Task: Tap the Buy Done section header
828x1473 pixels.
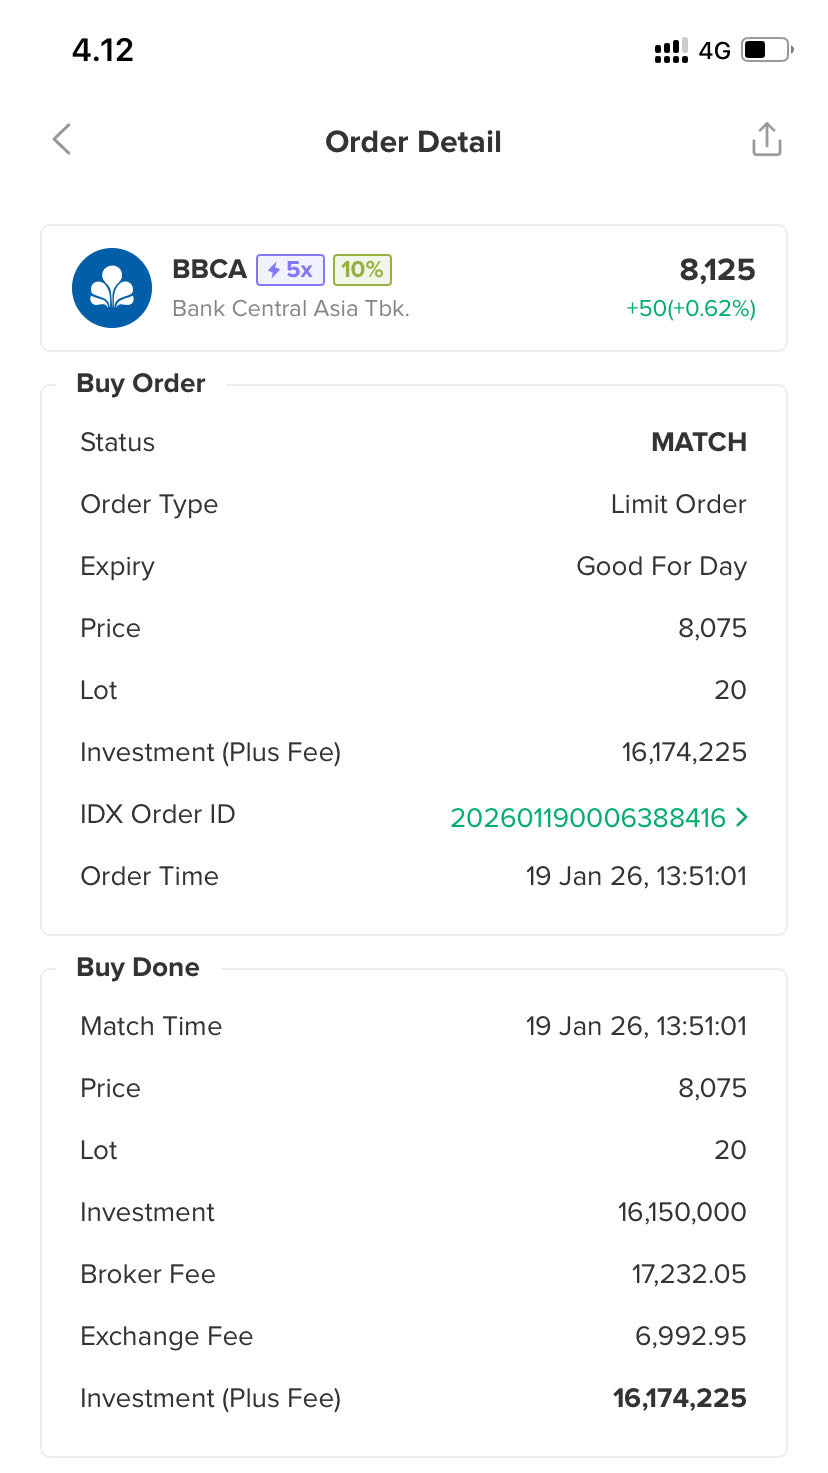Action: click(x=138, y=968)
